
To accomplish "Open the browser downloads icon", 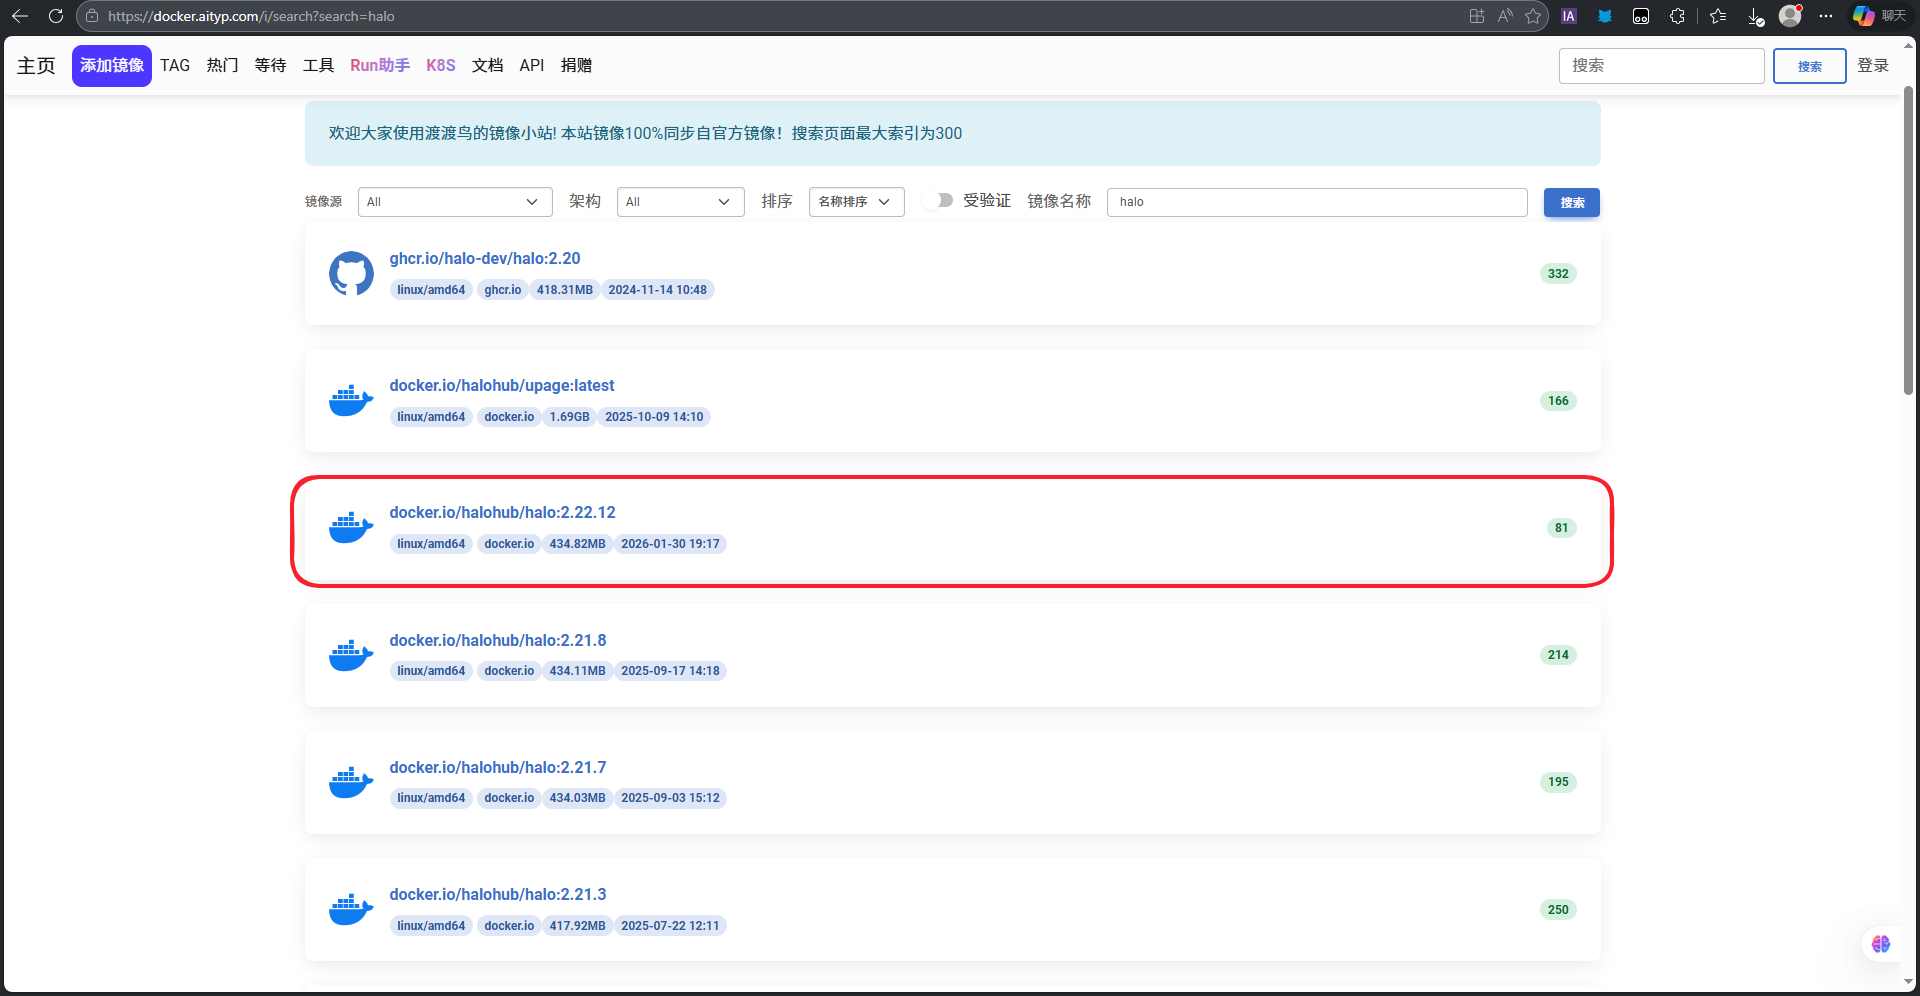I will (x=1755, y=16).
